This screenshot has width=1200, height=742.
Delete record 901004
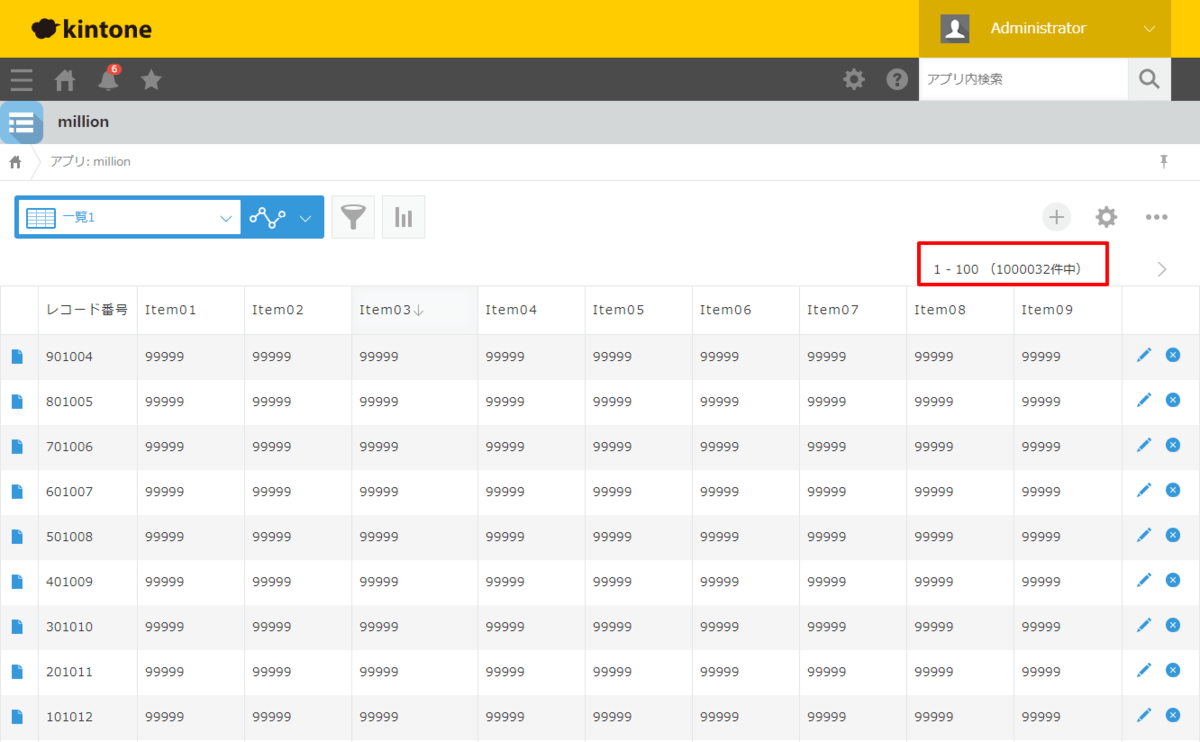1173,355
